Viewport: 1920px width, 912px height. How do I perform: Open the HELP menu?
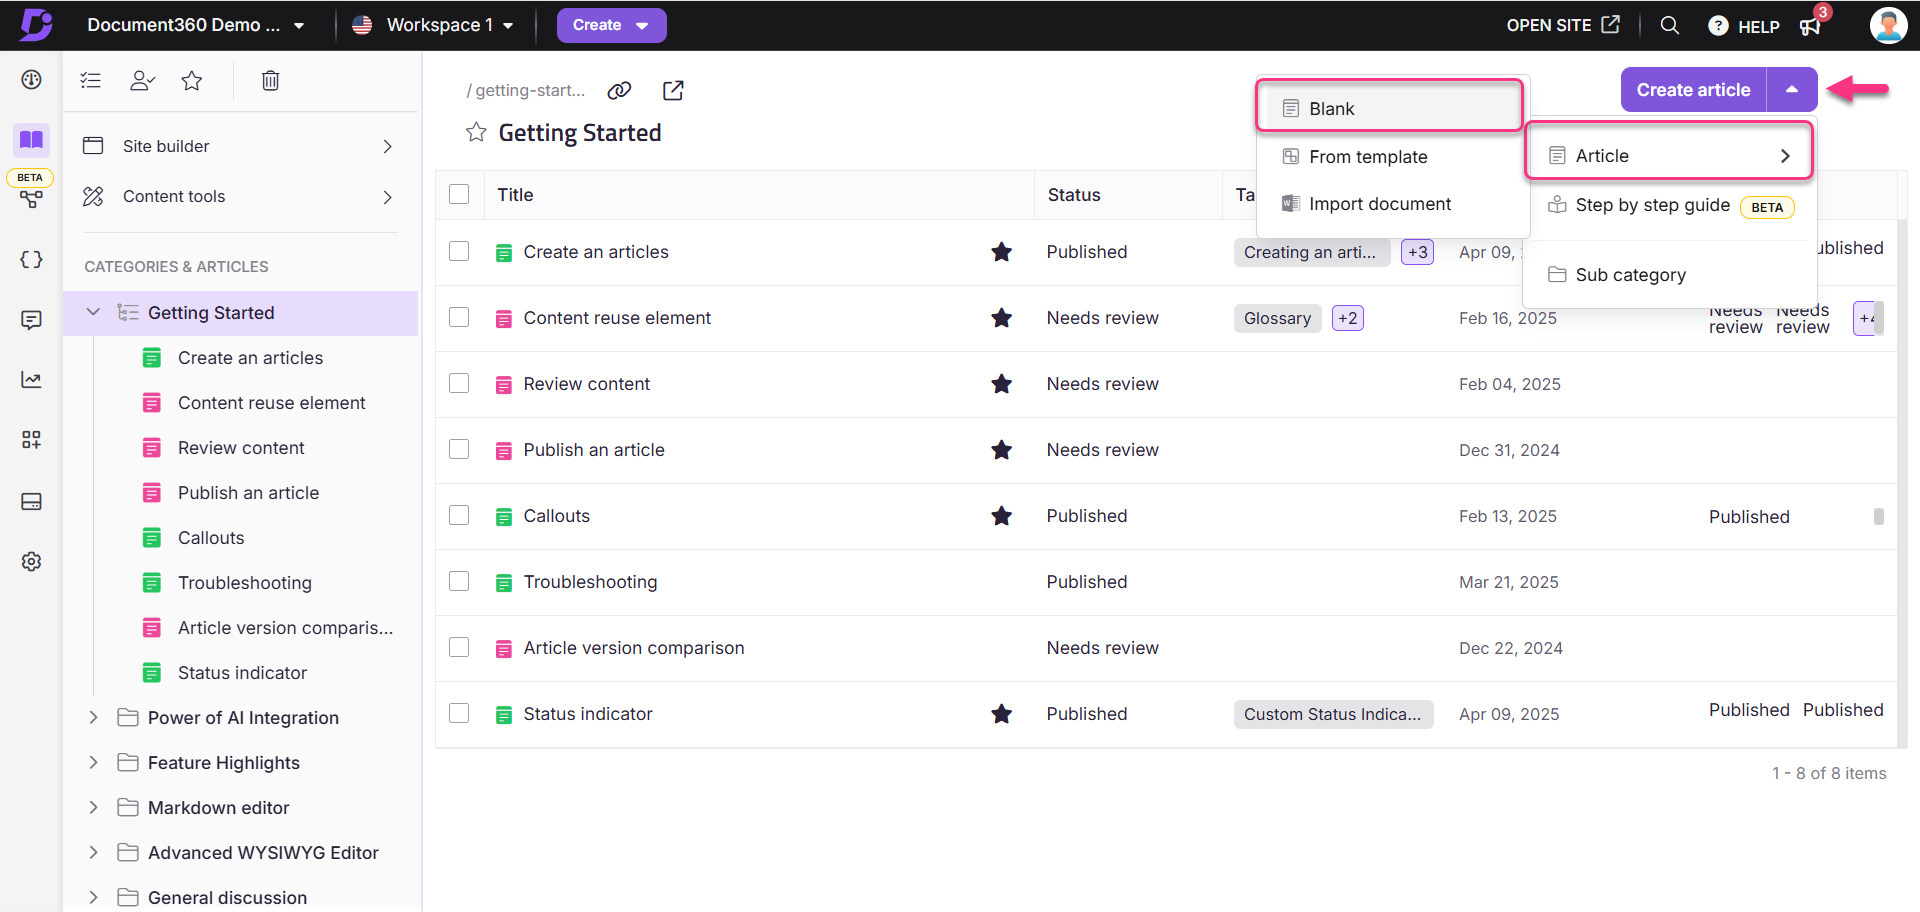click(1744, 26)
